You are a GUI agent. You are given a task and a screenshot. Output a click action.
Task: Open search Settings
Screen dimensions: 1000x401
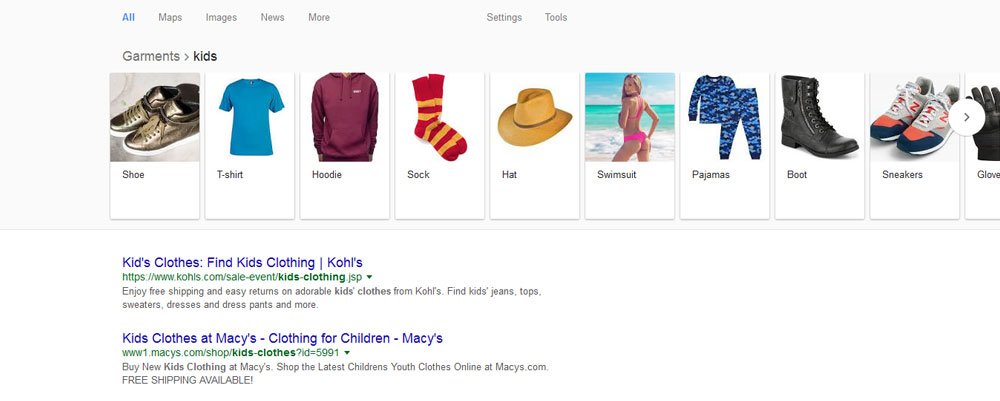point(504,17)
